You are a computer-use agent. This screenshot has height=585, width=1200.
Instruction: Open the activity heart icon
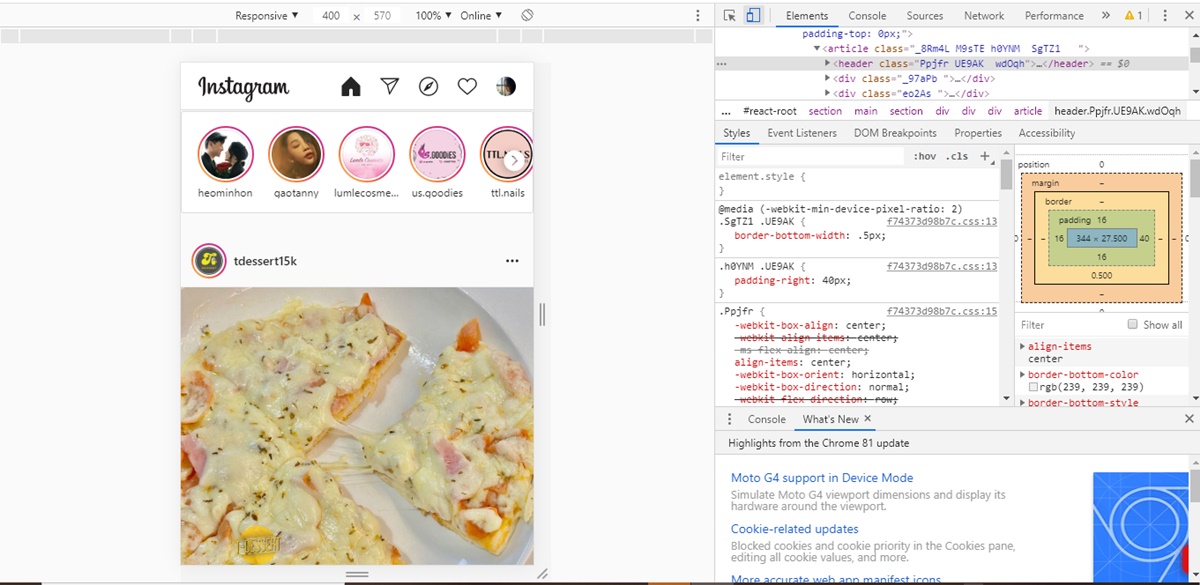(x=467, y=87)
